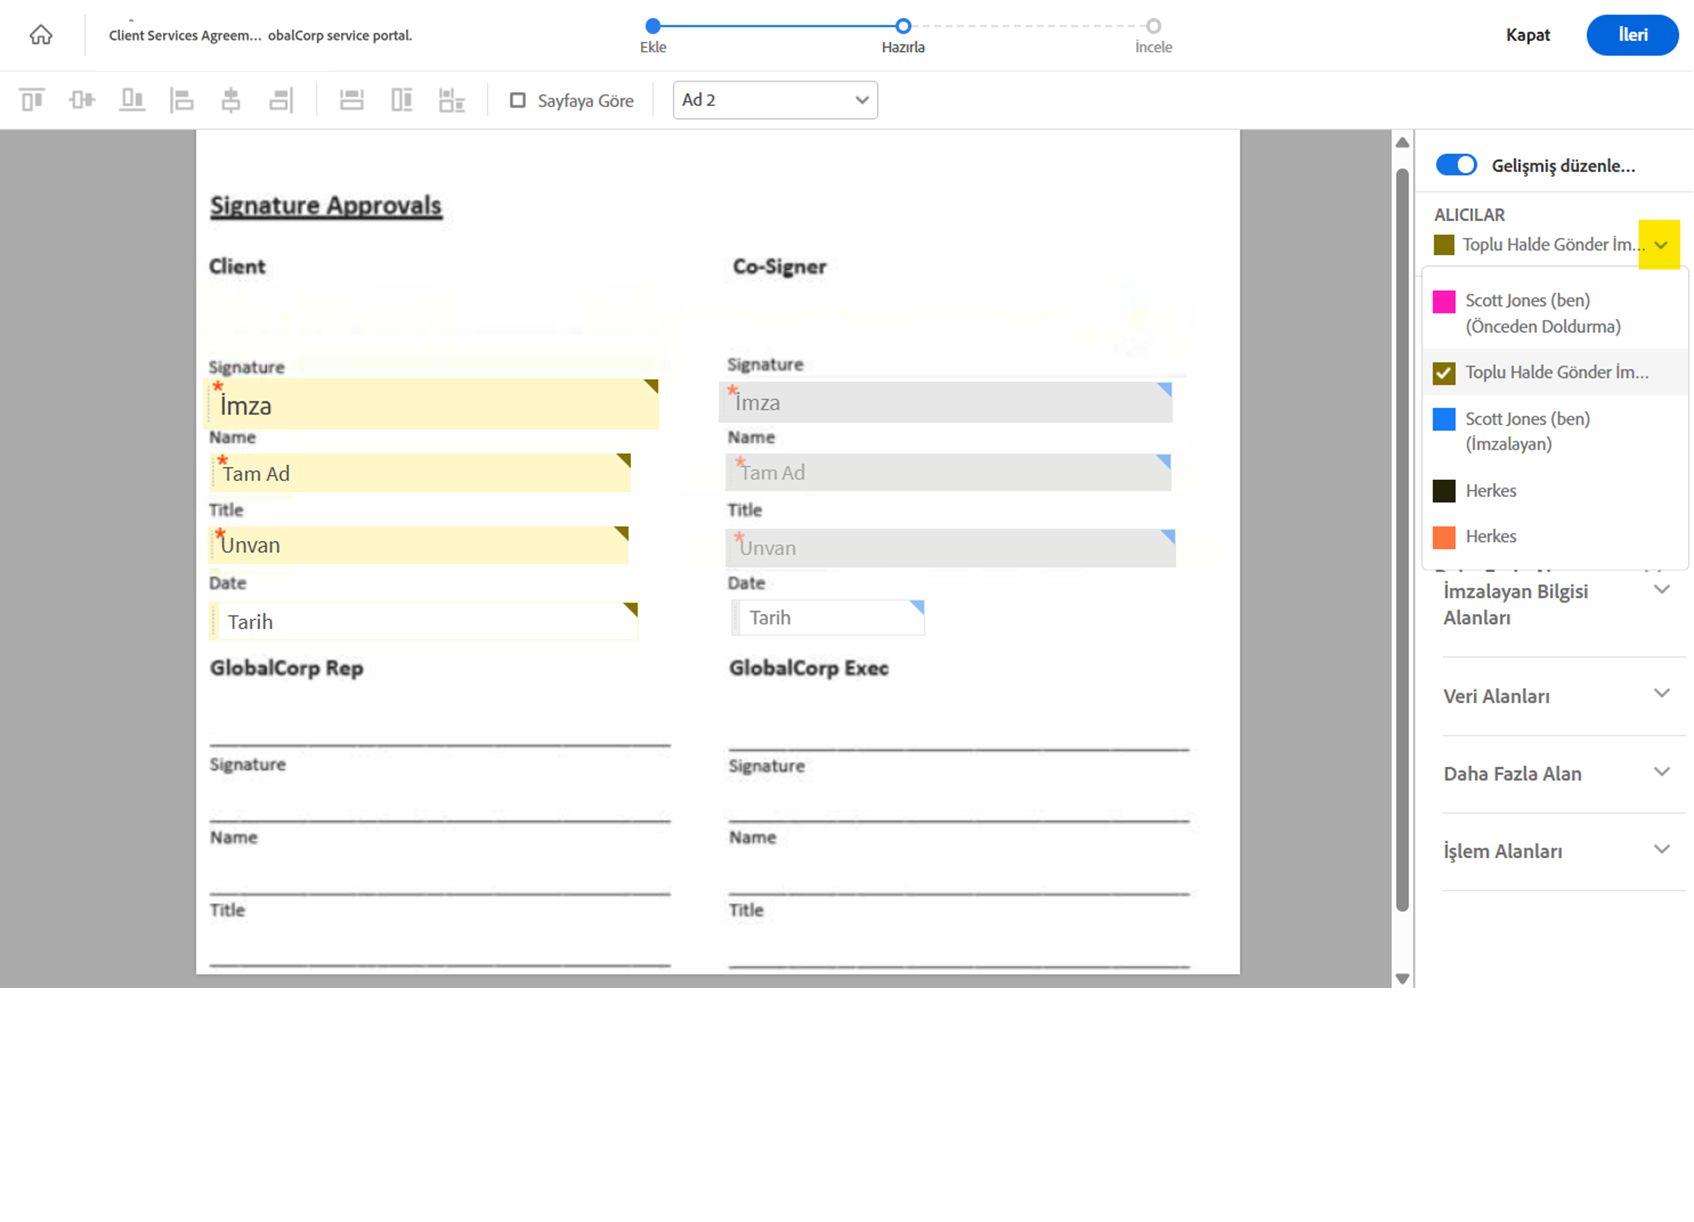The image size is (1694, 1222).
Task: Click the Client Tam Ad field
Action: pyautogui.click(x=420, y=474)
